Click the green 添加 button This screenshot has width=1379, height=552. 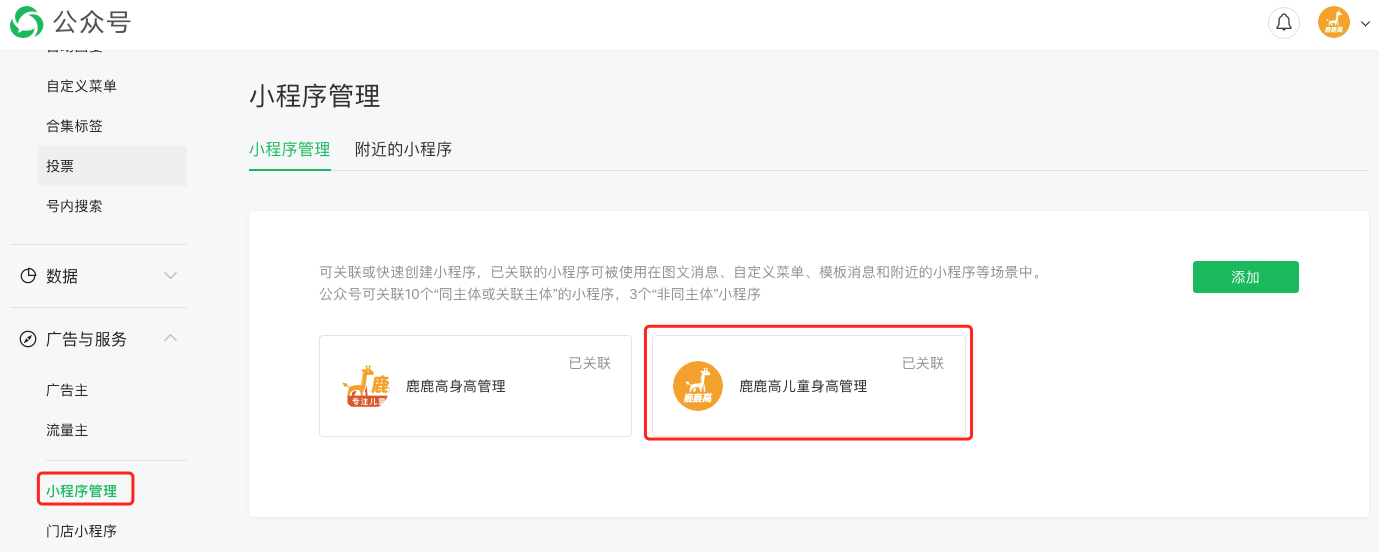pos(1246,277)
